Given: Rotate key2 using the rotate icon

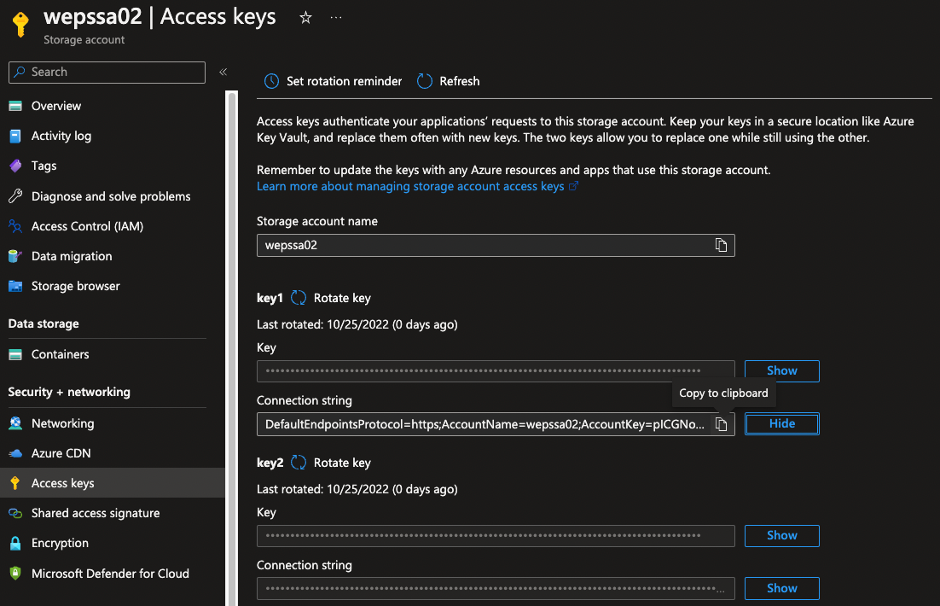Looking at the screenshot, I should pos(299,463).
